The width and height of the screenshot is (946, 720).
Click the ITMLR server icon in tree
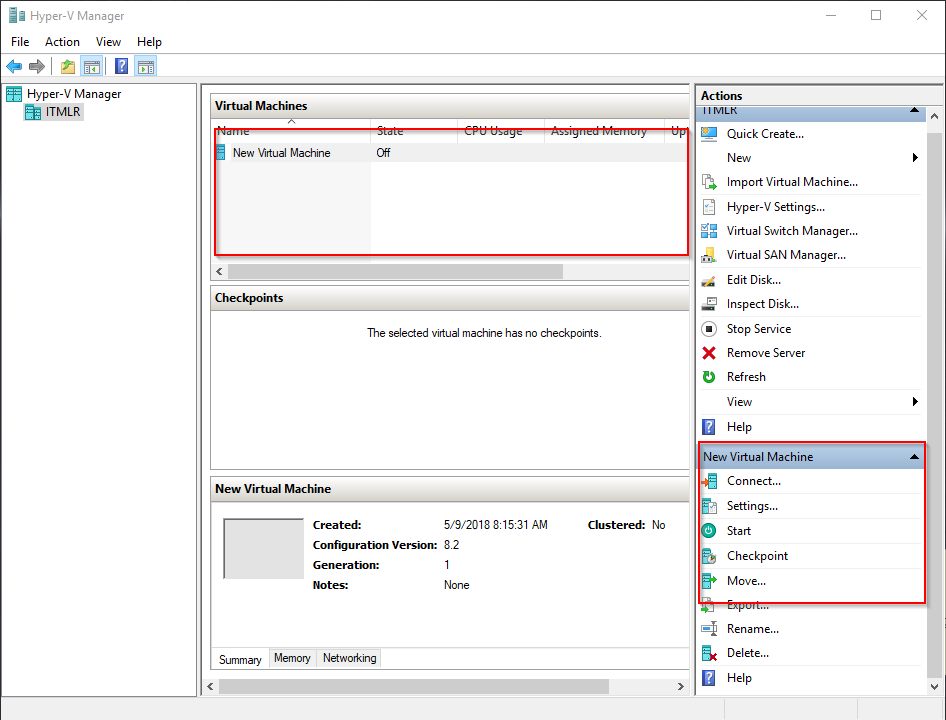[x=33, y=112]
